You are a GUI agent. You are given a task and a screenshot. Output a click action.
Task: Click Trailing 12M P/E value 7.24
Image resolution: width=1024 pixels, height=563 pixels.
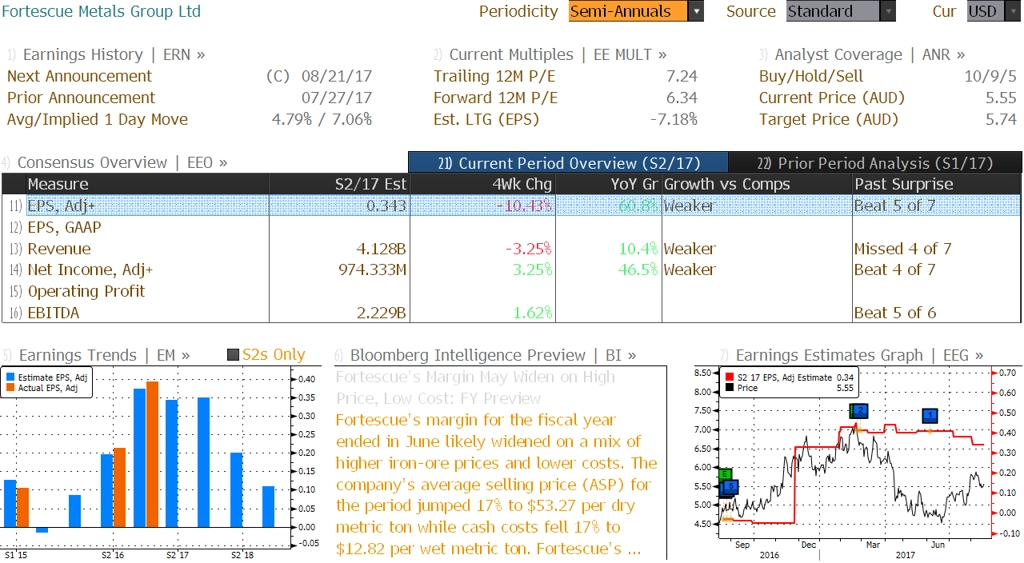682,76
